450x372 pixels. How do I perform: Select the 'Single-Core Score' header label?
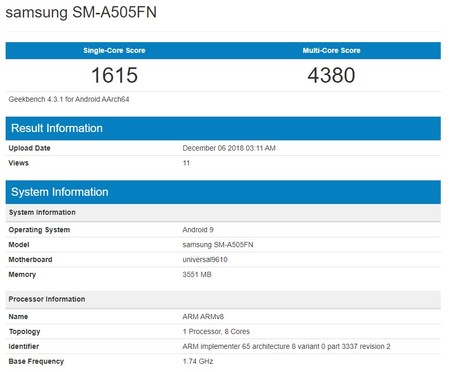(x=114, y=50)
